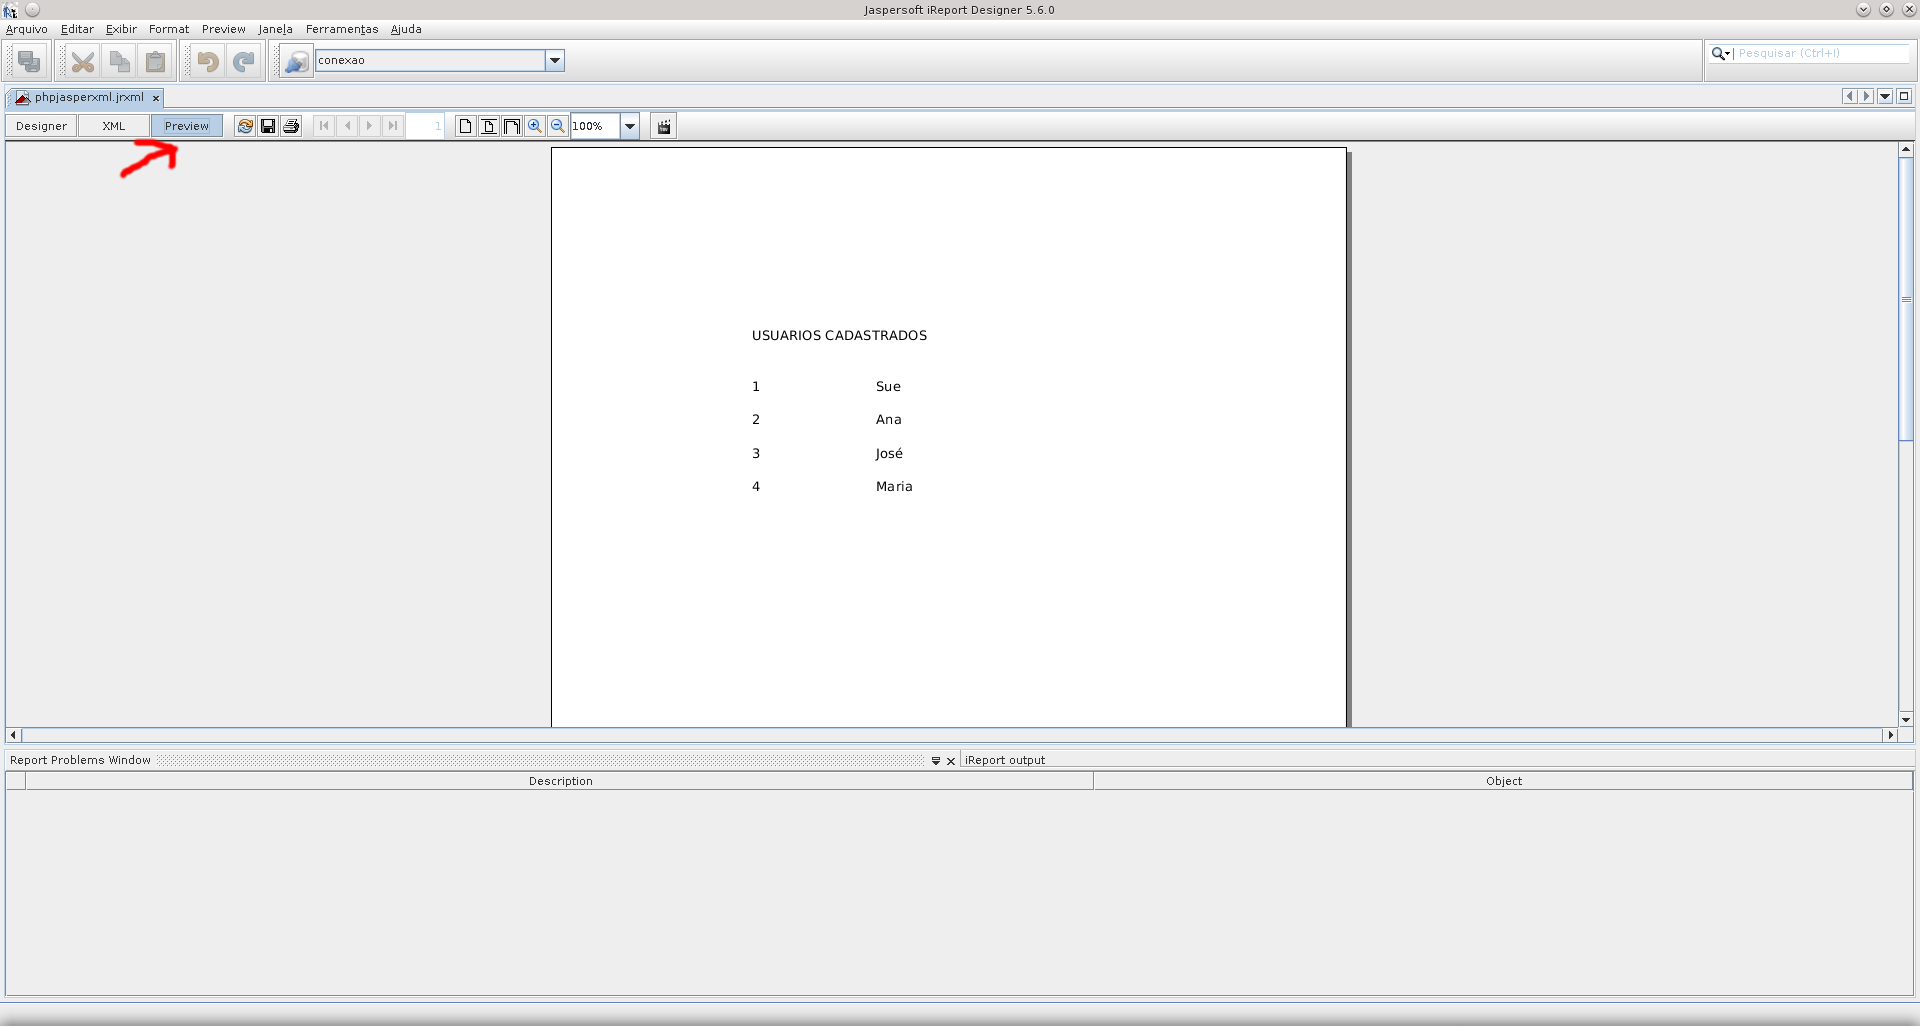Open the 100% zoom dropdown
This screenshot has width=1920, height=1027.
(x=630, y=126)
